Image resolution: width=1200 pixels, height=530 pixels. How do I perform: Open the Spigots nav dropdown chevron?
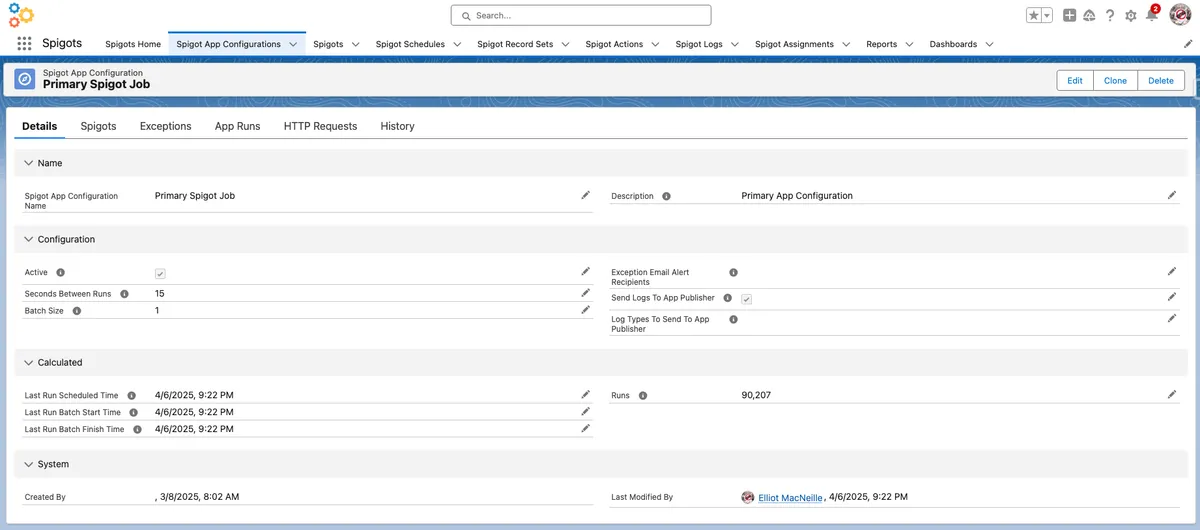[x=355, y=44]
